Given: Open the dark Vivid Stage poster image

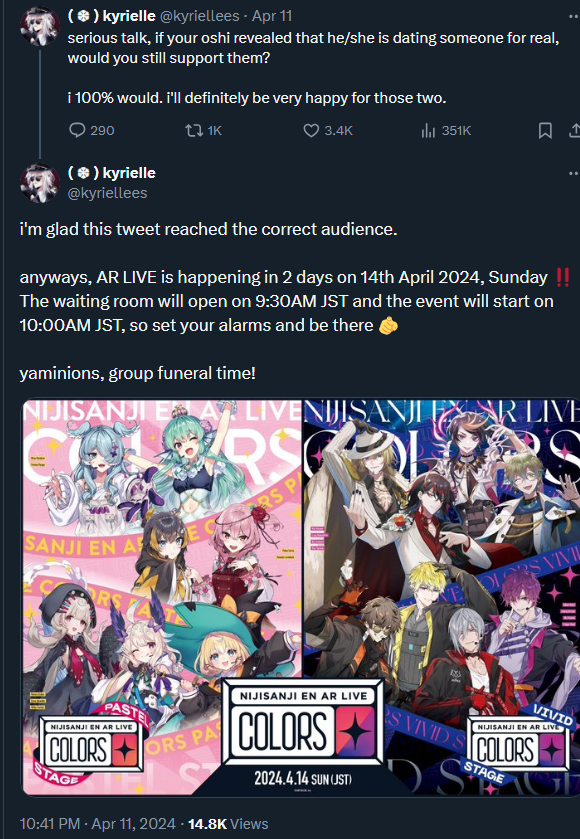Looking at the screenshot, I should (x=441, y=597).
